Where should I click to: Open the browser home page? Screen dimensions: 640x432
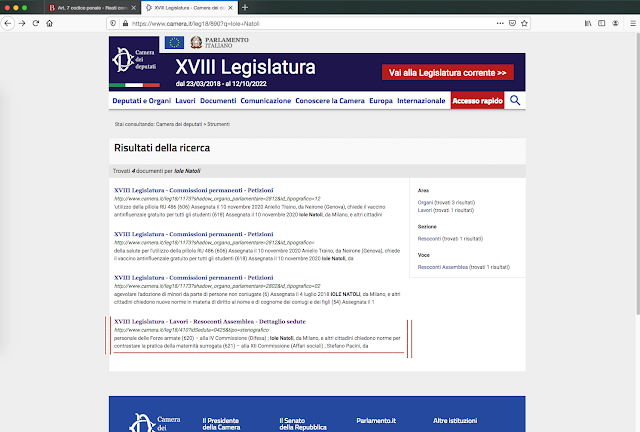(49, 23)
